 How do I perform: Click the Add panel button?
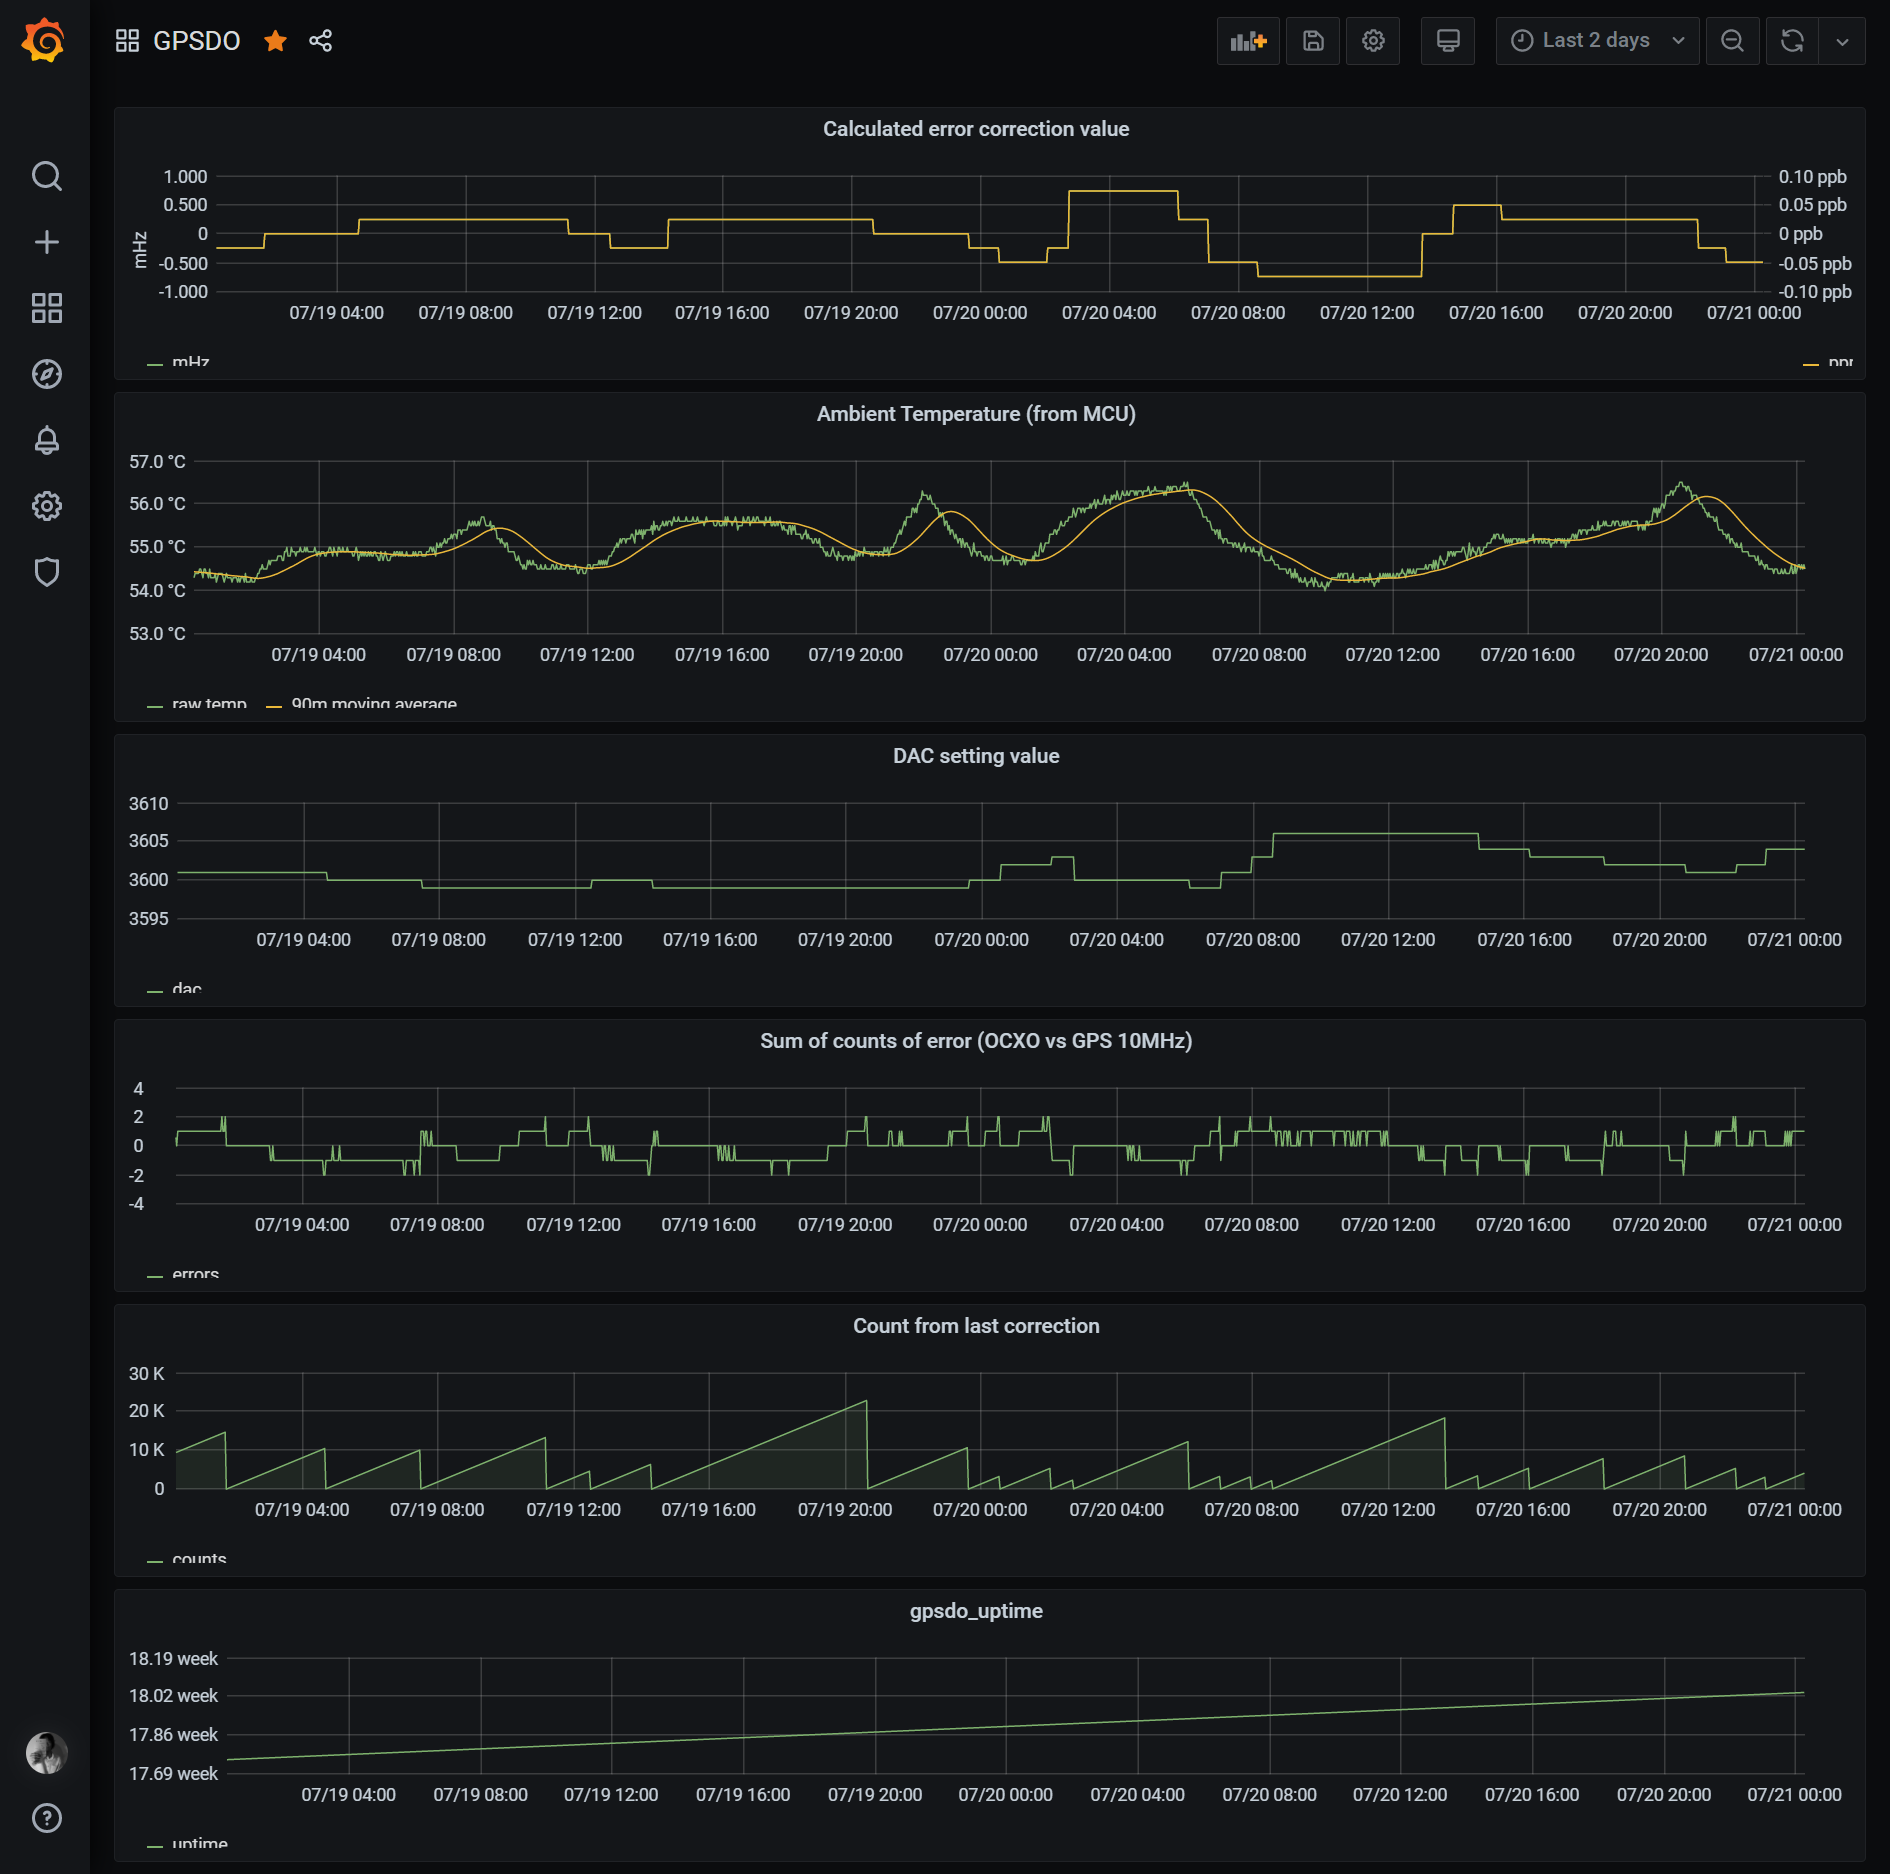[1247, 41]
